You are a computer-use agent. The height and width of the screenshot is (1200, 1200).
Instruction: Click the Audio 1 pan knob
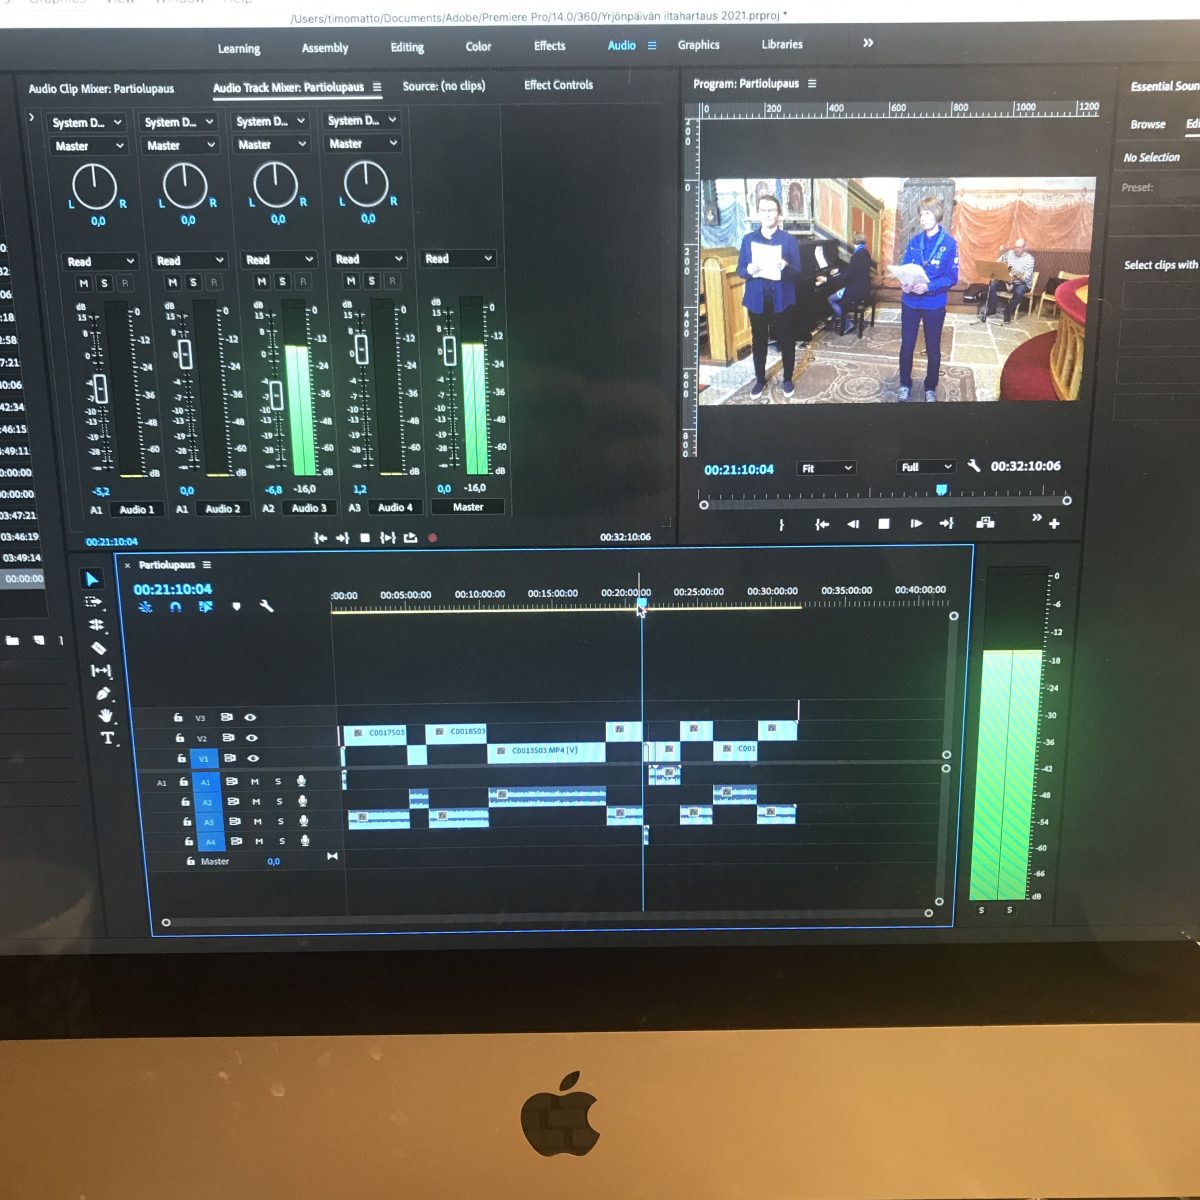tap(95, 186)
